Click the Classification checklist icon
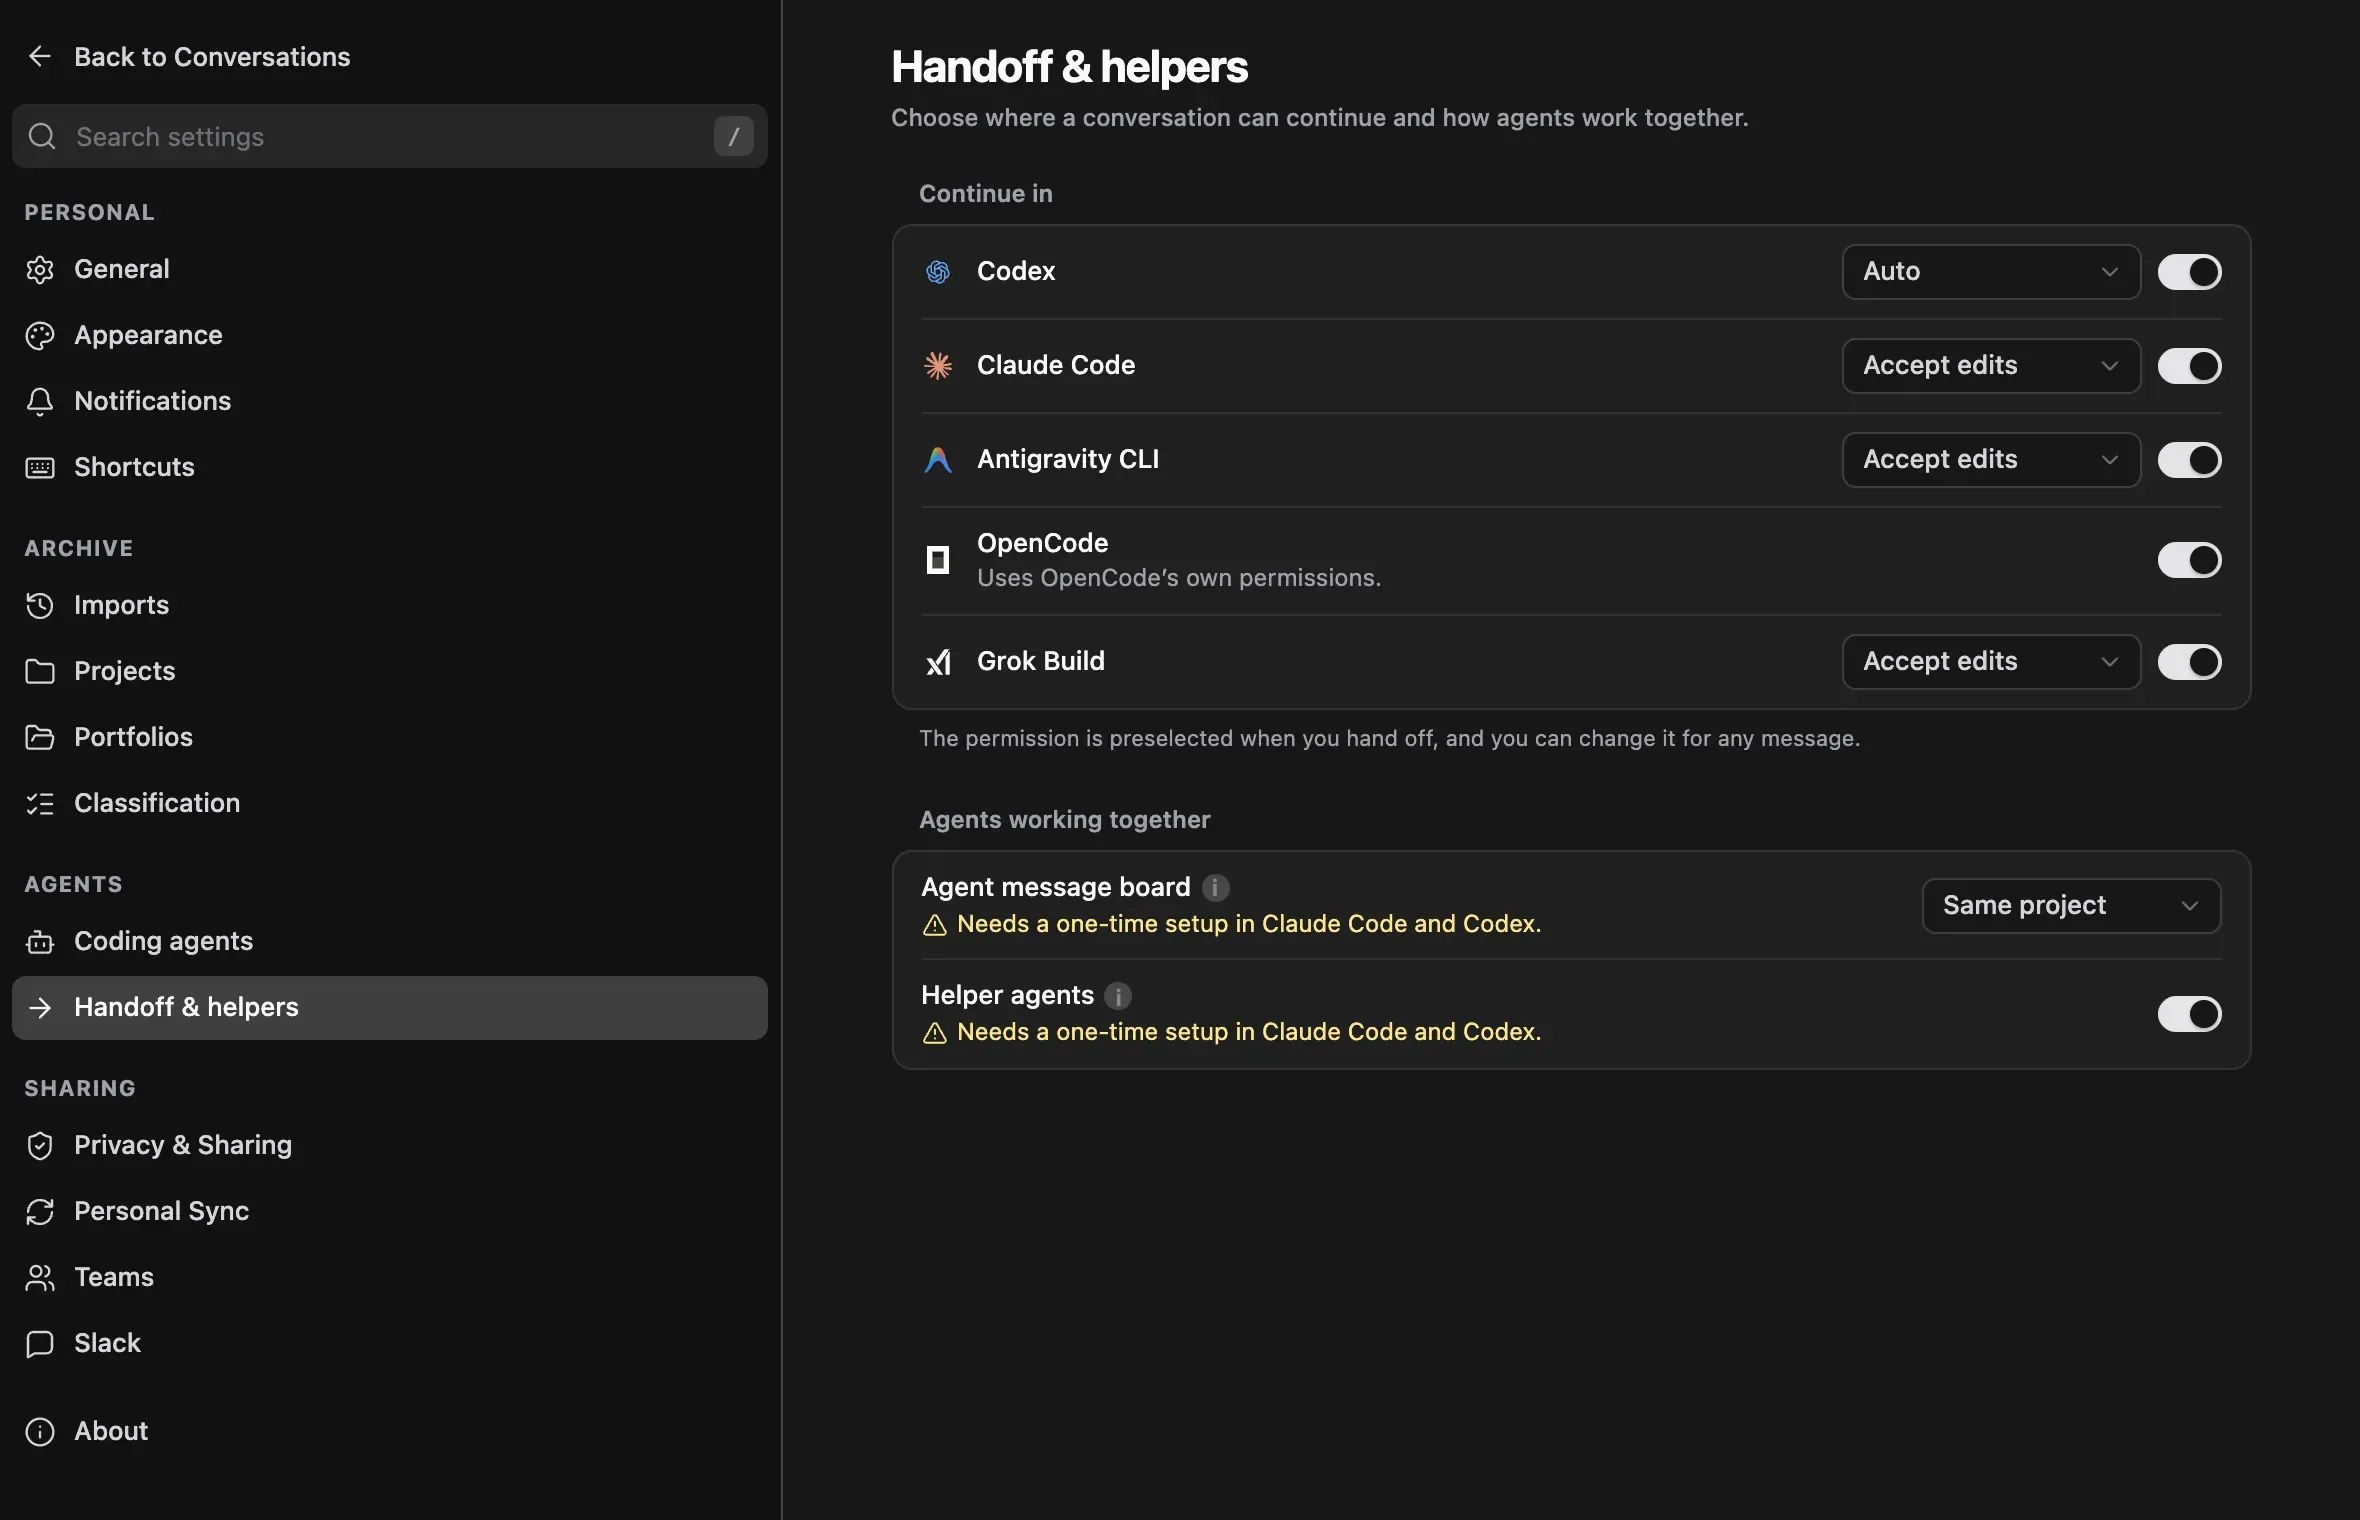This screenshot has width=2360, height=1520. coord(39,803)
